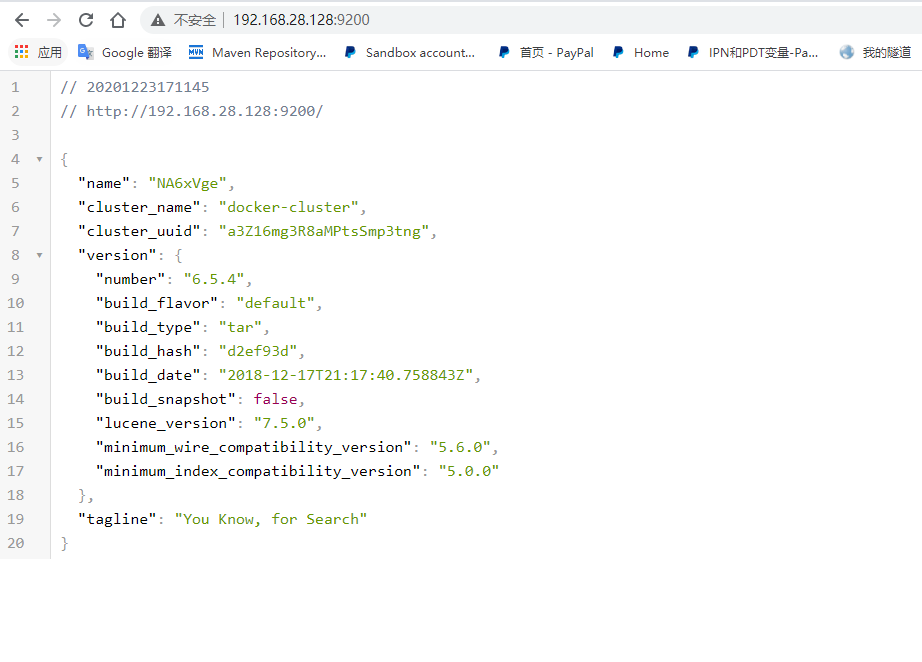This screenshot has width=922, height=662.
Task: Click the "build_snapshot" key
Action: click(x=165, y=399)
